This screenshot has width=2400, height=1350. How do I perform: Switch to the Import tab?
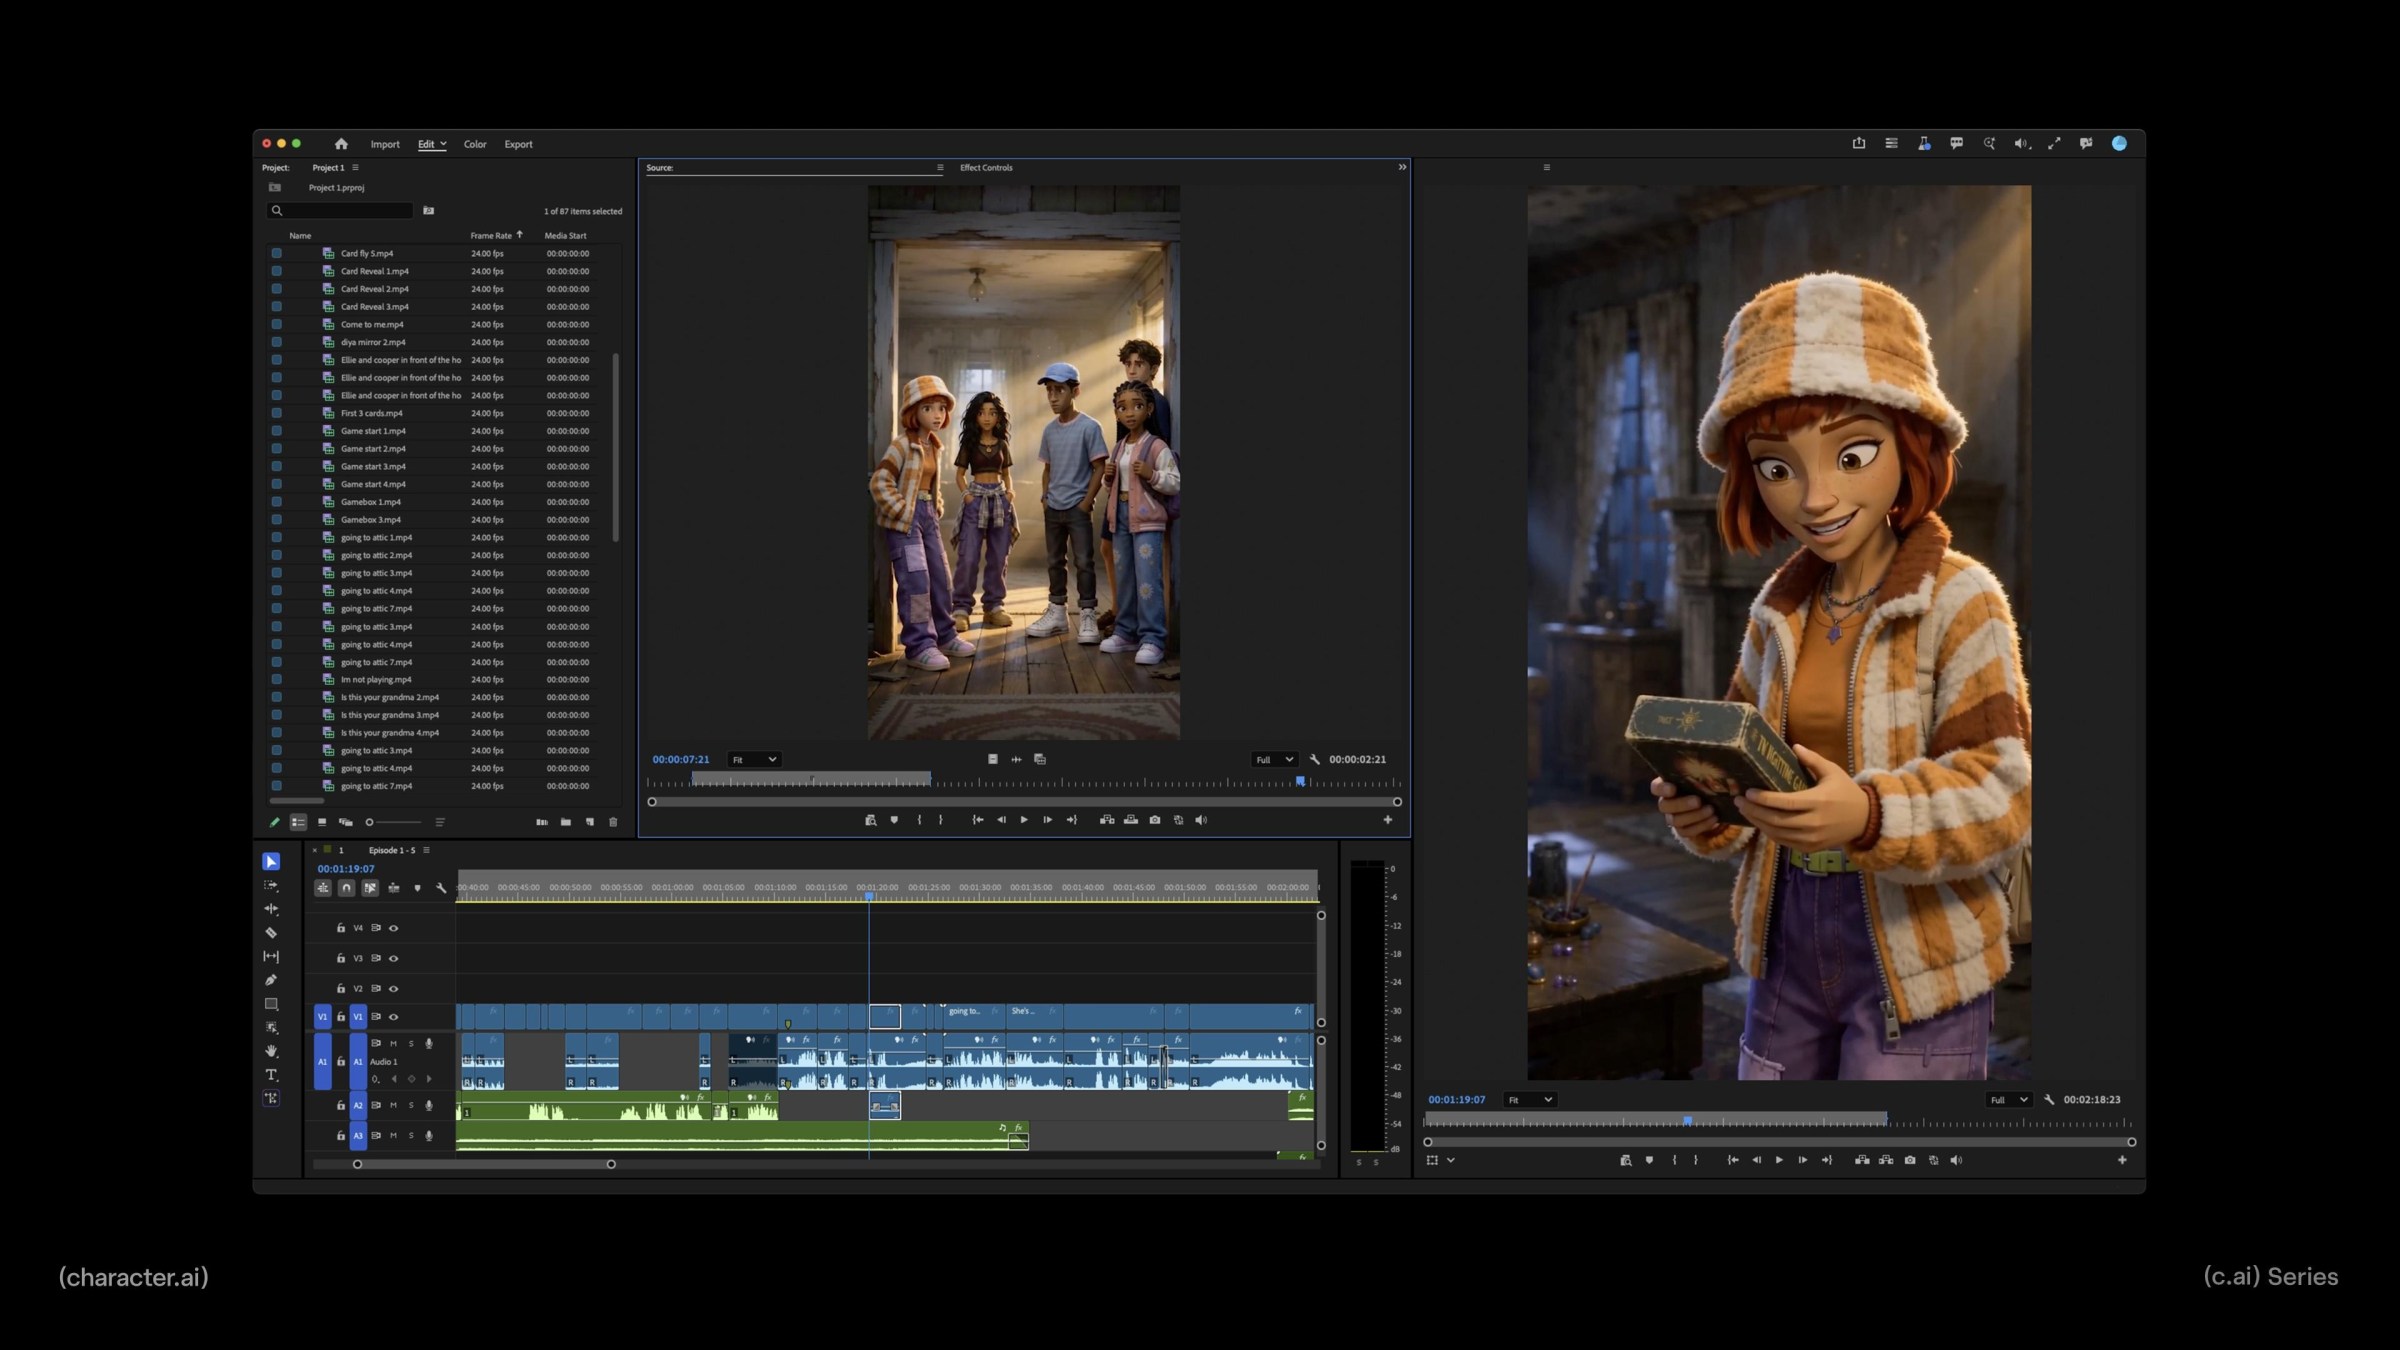(x=385, y=144)
